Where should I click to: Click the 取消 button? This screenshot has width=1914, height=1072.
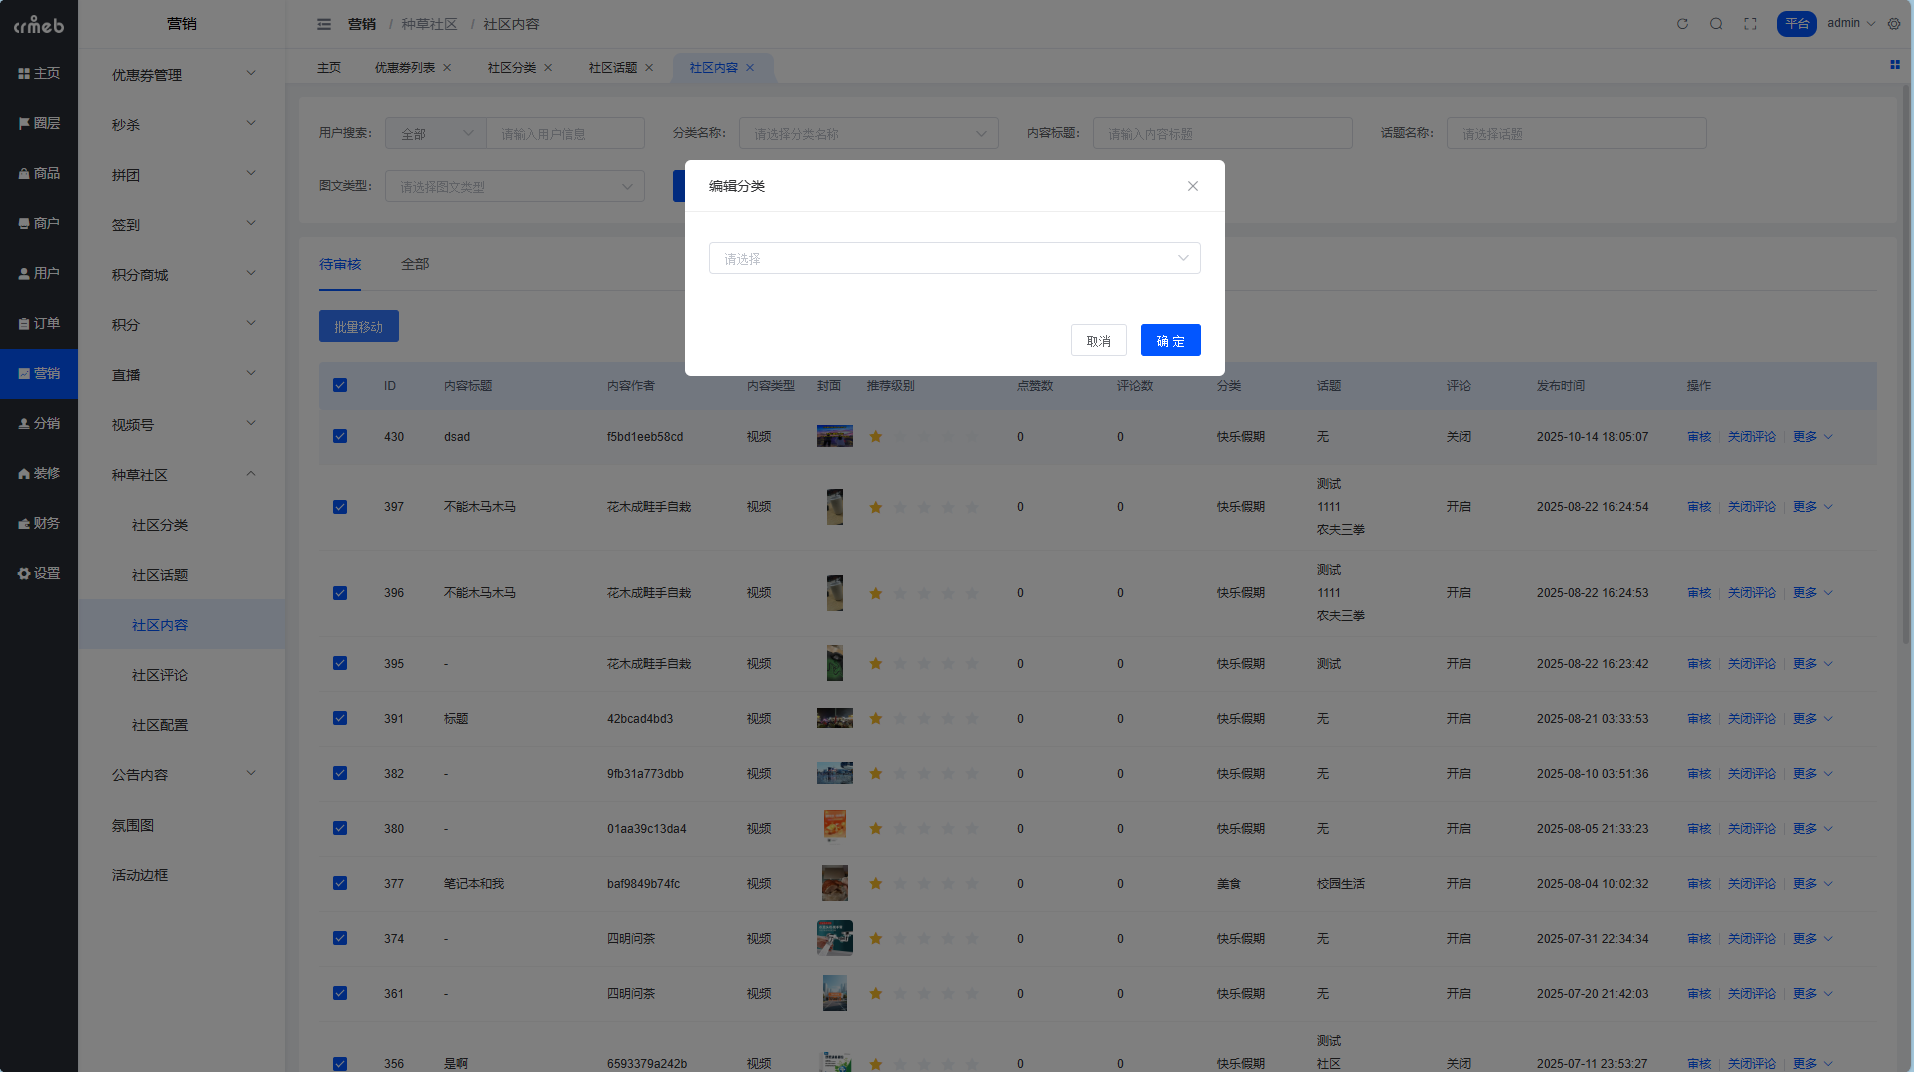coord(1098,341)
